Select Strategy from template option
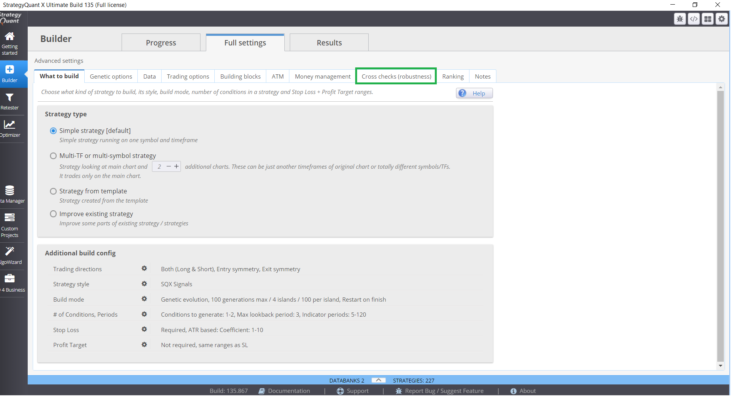This screenshot has width=750, height=396. tap(53, 191)
